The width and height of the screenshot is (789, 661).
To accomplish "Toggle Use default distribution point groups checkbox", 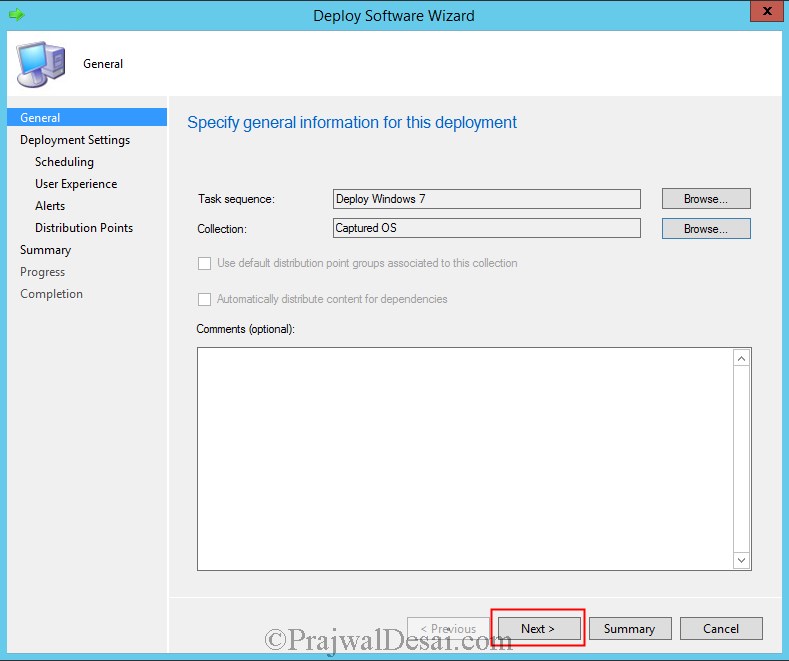I will tap(204, 263).
